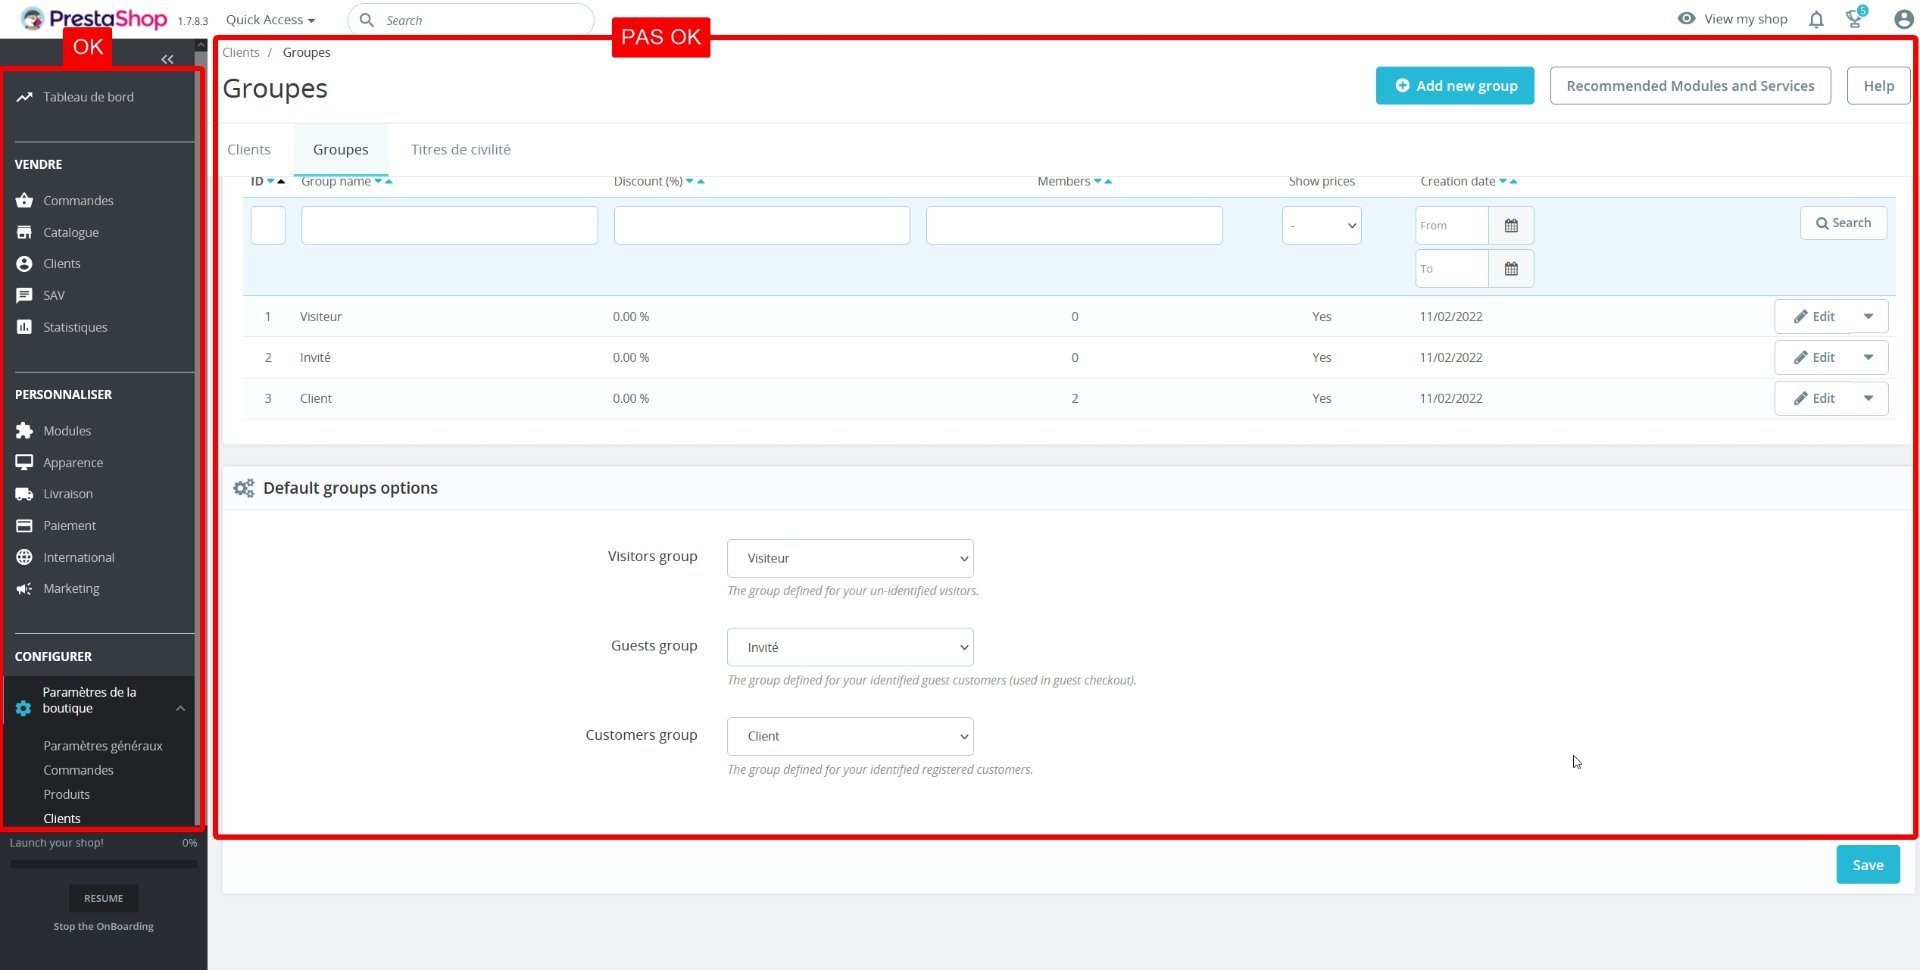Viewport: 1920px width, 970px height.
Task: Click the Catalogue store icon
Action: tap(24, 232)
